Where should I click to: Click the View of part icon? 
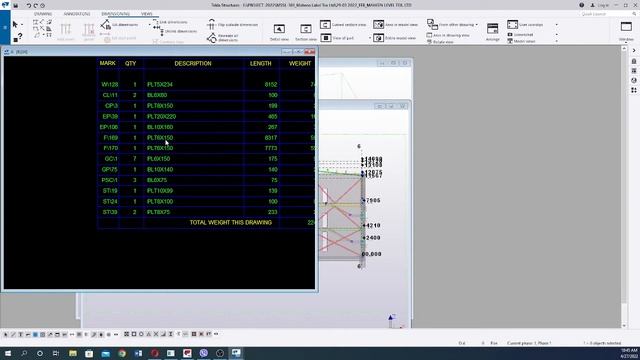click(326, 38)
